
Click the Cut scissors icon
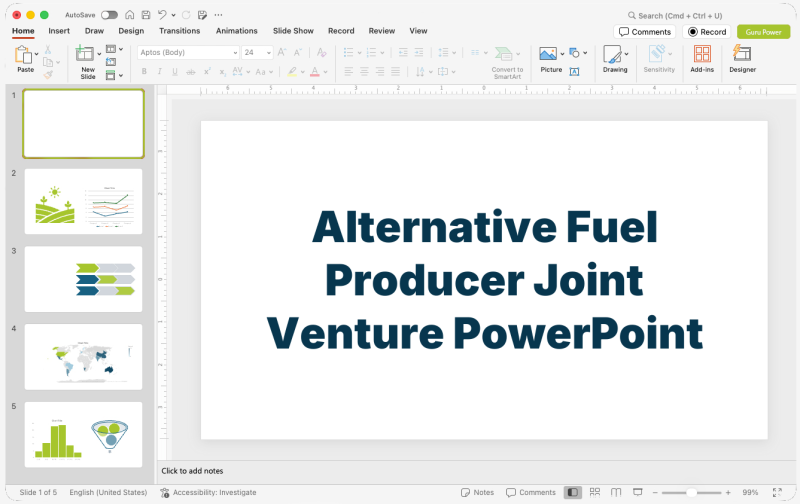(48, 49)
